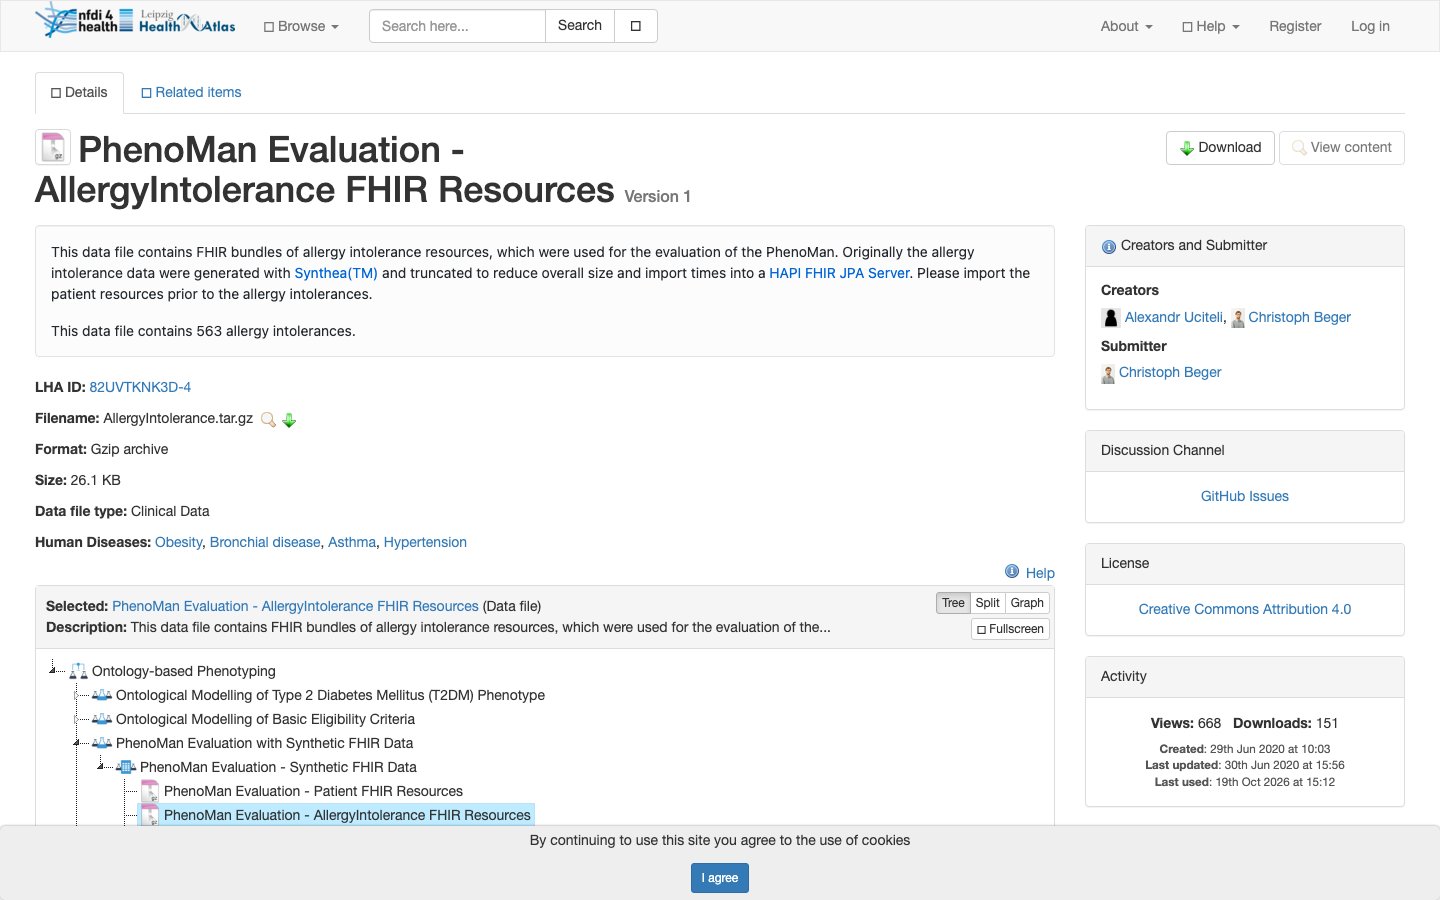The image size is (1440, 900).
Task: Click Log in in the navigation bar
Action: point(1370,26)
